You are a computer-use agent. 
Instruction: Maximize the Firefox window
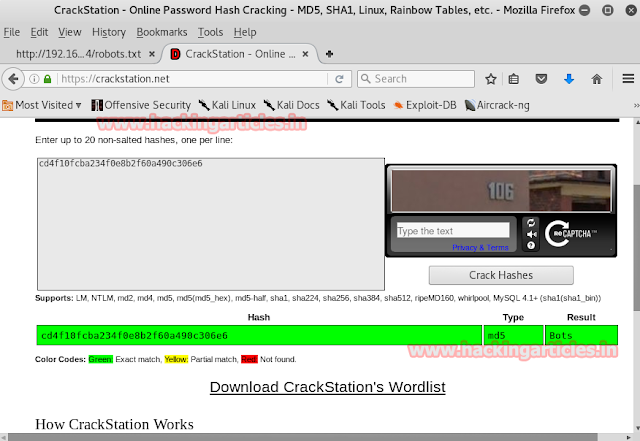click(608, 10)
